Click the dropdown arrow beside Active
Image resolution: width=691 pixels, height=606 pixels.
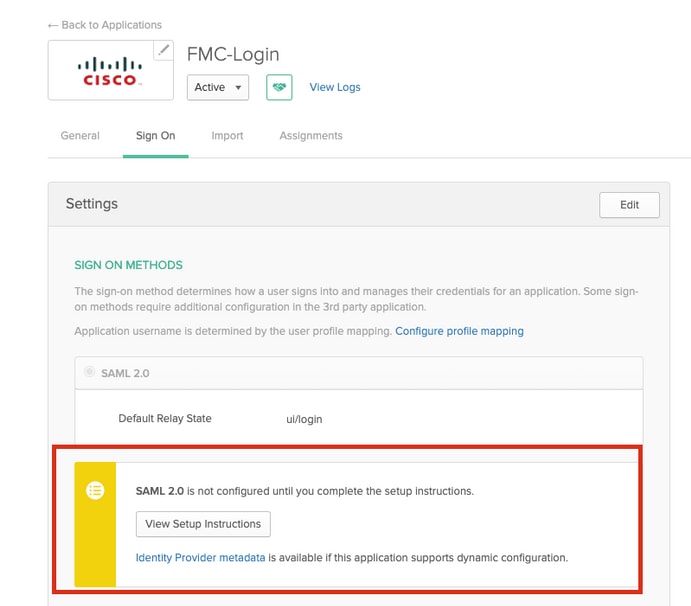(x=238, y=87)
